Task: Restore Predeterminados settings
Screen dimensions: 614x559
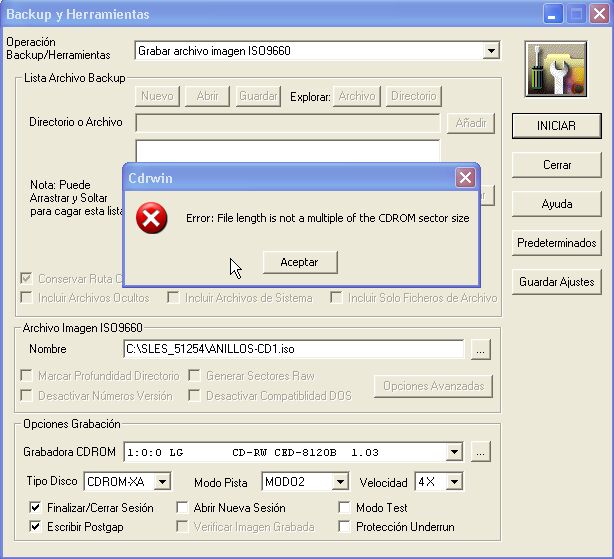Action: [556, 243]
